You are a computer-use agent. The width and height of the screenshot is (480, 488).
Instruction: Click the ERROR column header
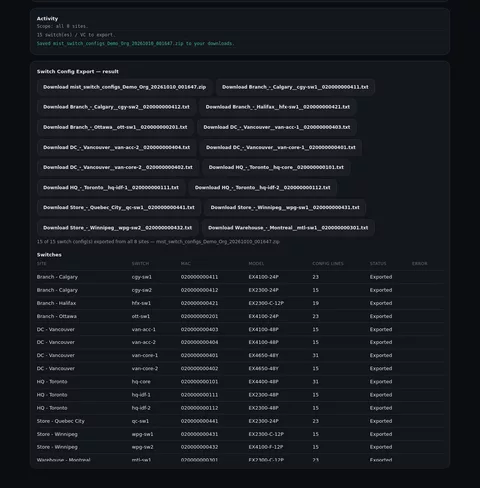point(419,264)
